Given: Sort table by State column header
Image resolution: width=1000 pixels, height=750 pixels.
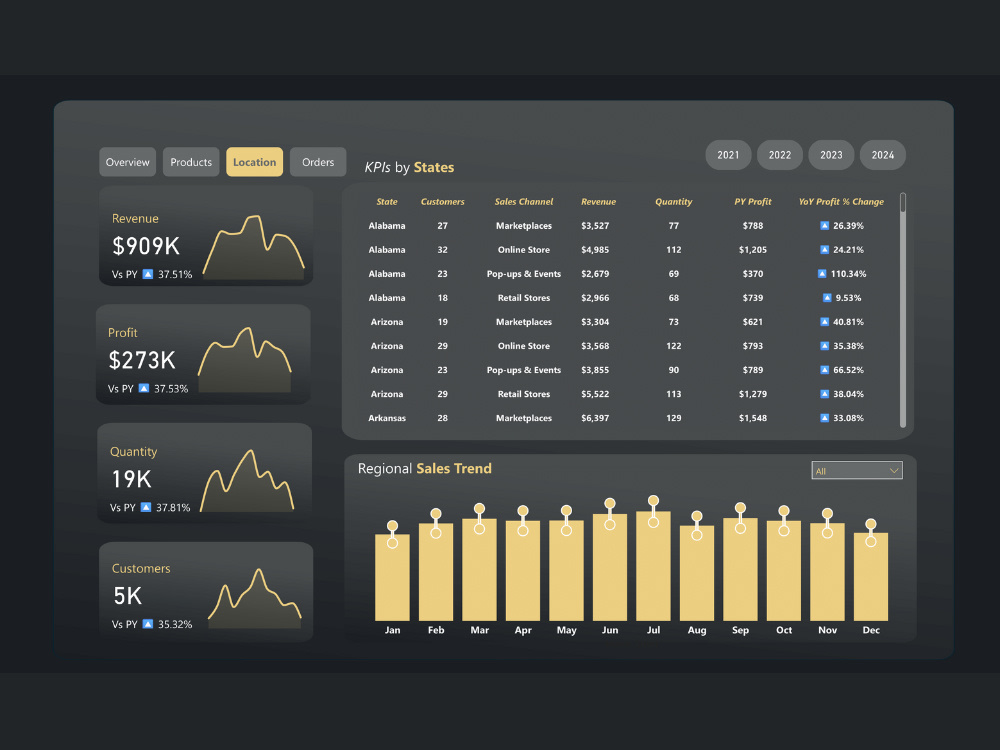Looking at the screenshot, I should point(386,202).
